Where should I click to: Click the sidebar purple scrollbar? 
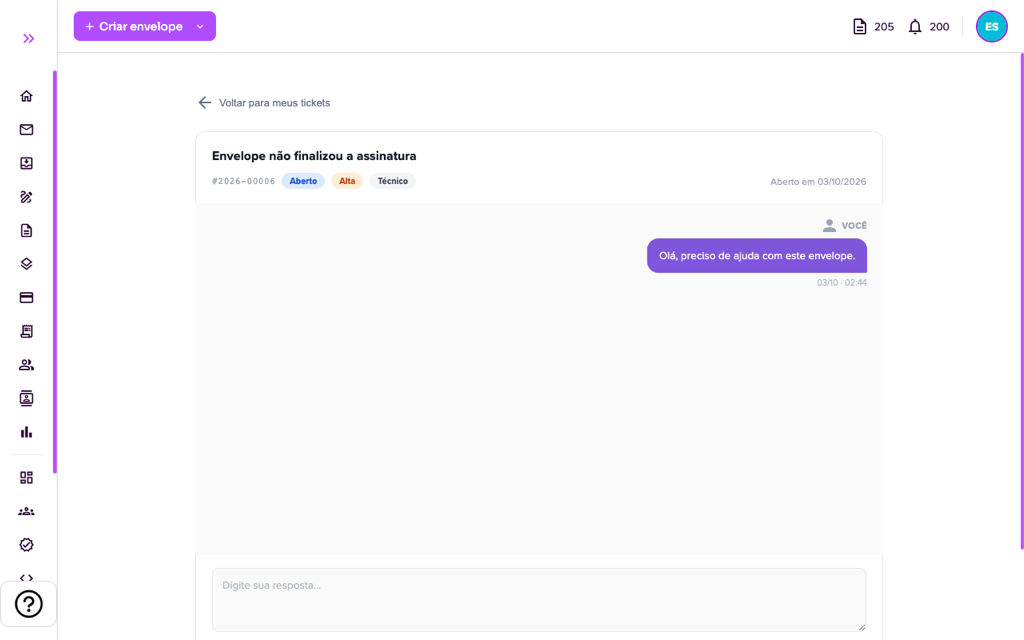pyautogui.click(x=55, y=272)
